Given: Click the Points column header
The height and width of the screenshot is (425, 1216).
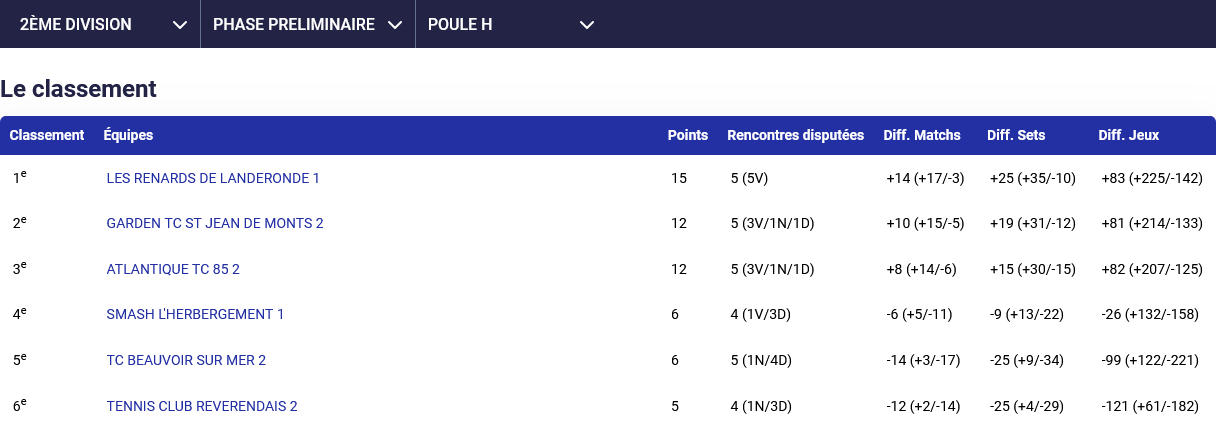Looking at the screenshot, I should (688, 135).
